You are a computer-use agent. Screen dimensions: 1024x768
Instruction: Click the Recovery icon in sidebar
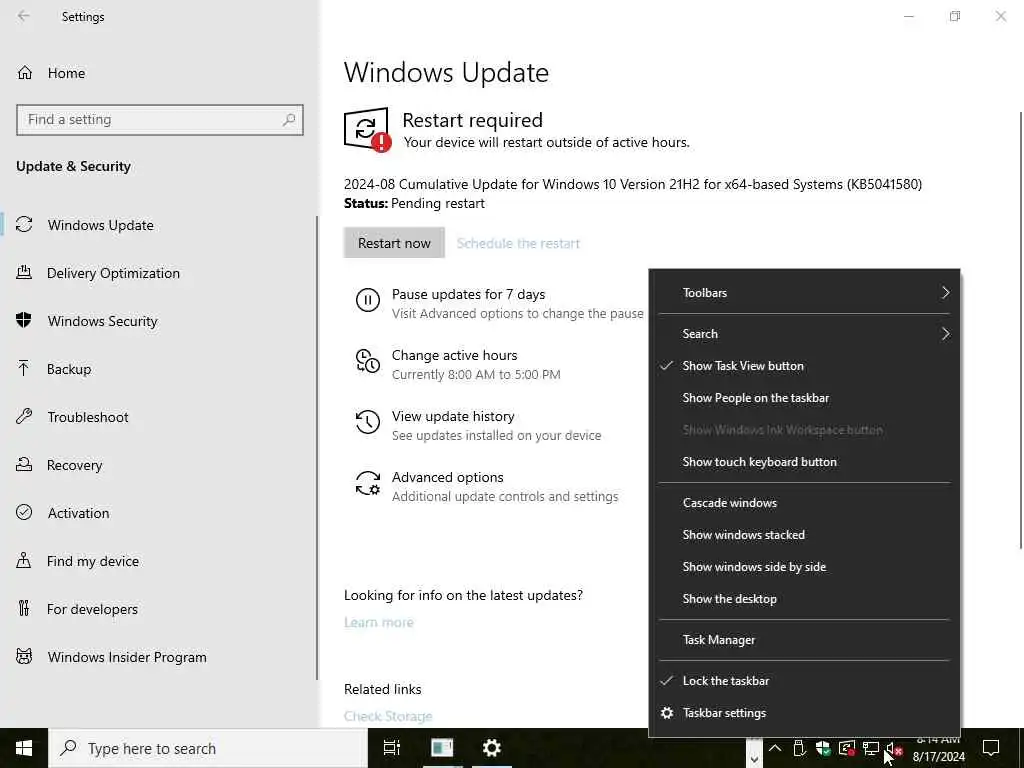coord(24,464)
